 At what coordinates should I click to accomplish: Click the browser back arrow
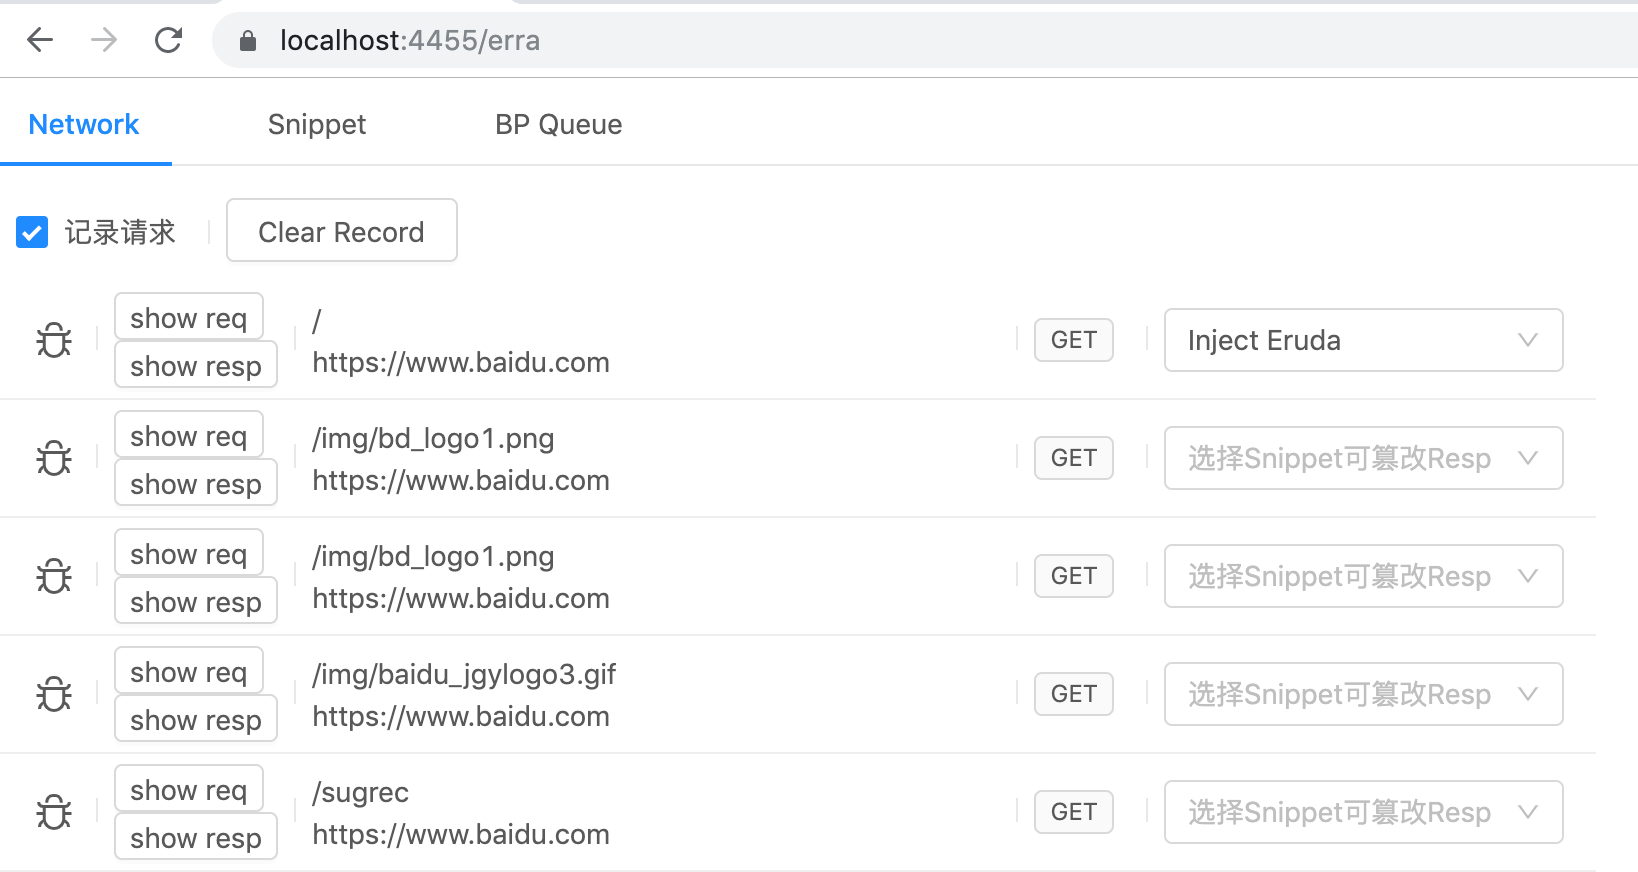point(40,40)
